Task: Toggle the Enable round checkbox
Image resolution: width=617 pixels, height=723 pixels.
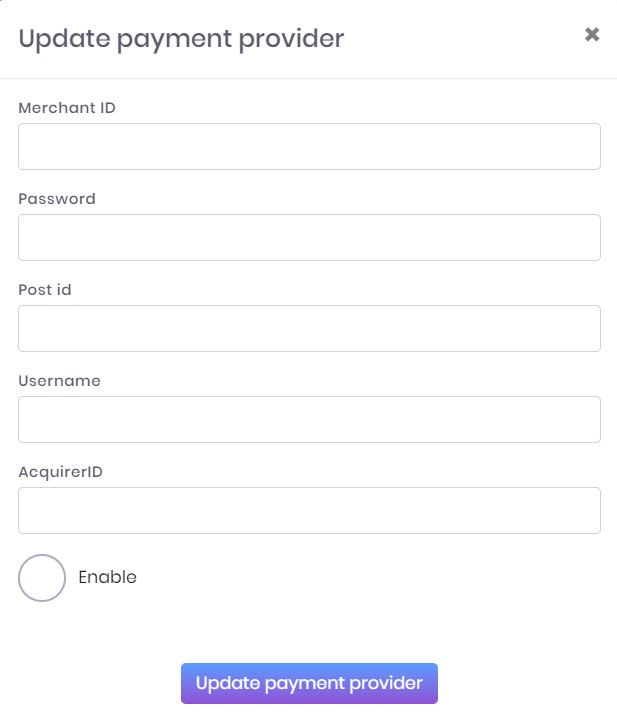Action: pyautogui.click(x=42, y=577)
